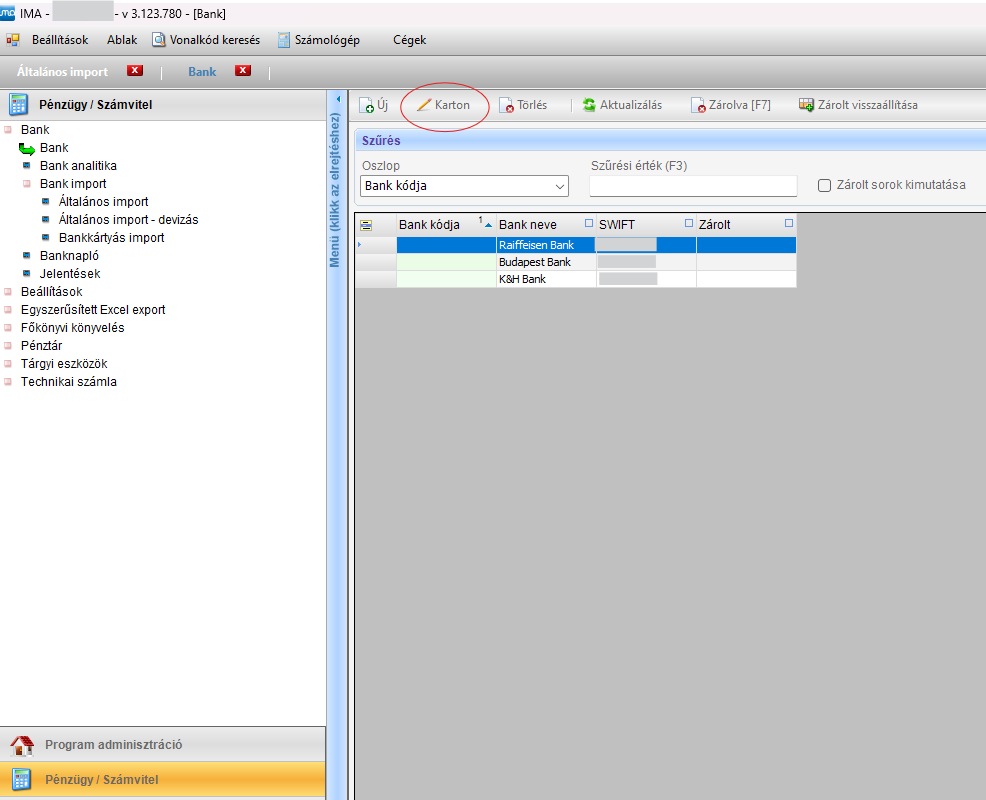This screenshot has height=800, width=986.
Task: Click the Zárolva [F7] lock icon
Action: [699, 105]
